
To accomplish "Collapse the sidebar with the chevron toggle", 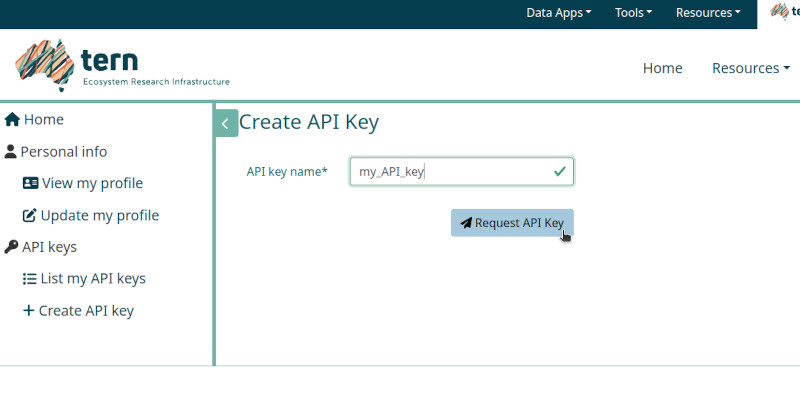I will pos(226,123).
